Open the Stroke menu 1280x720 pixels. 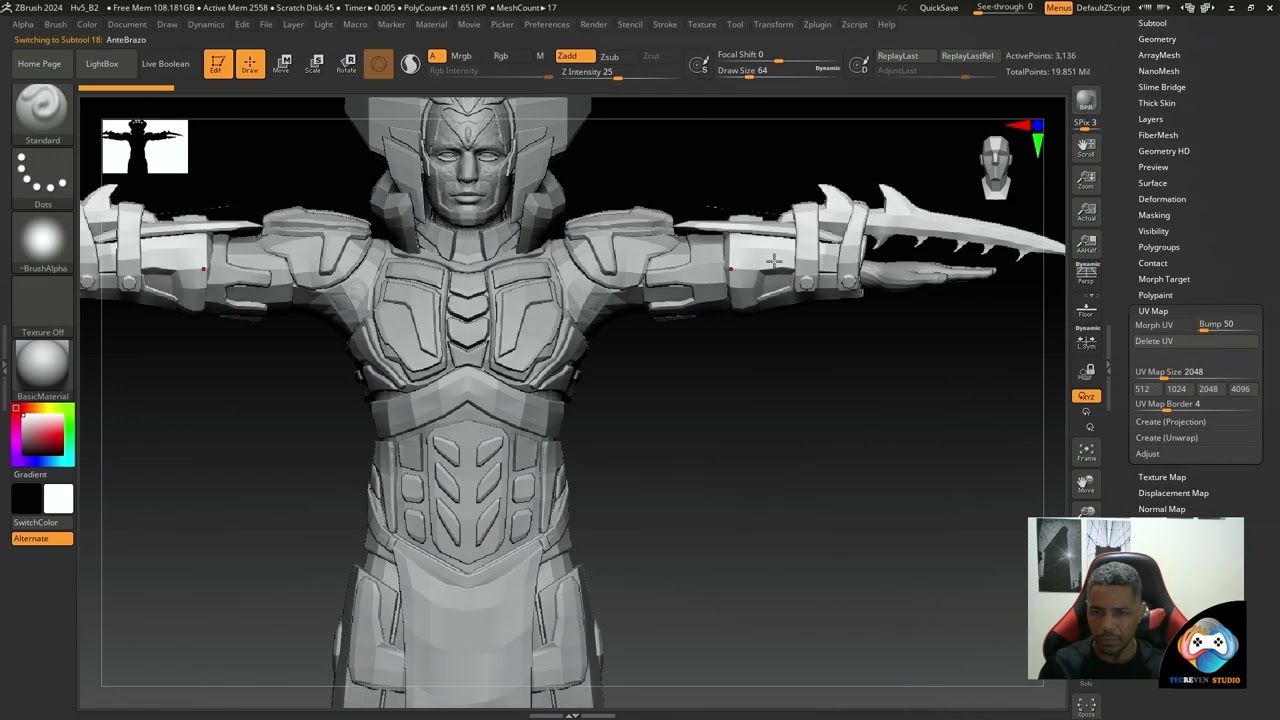pos(665,24)
